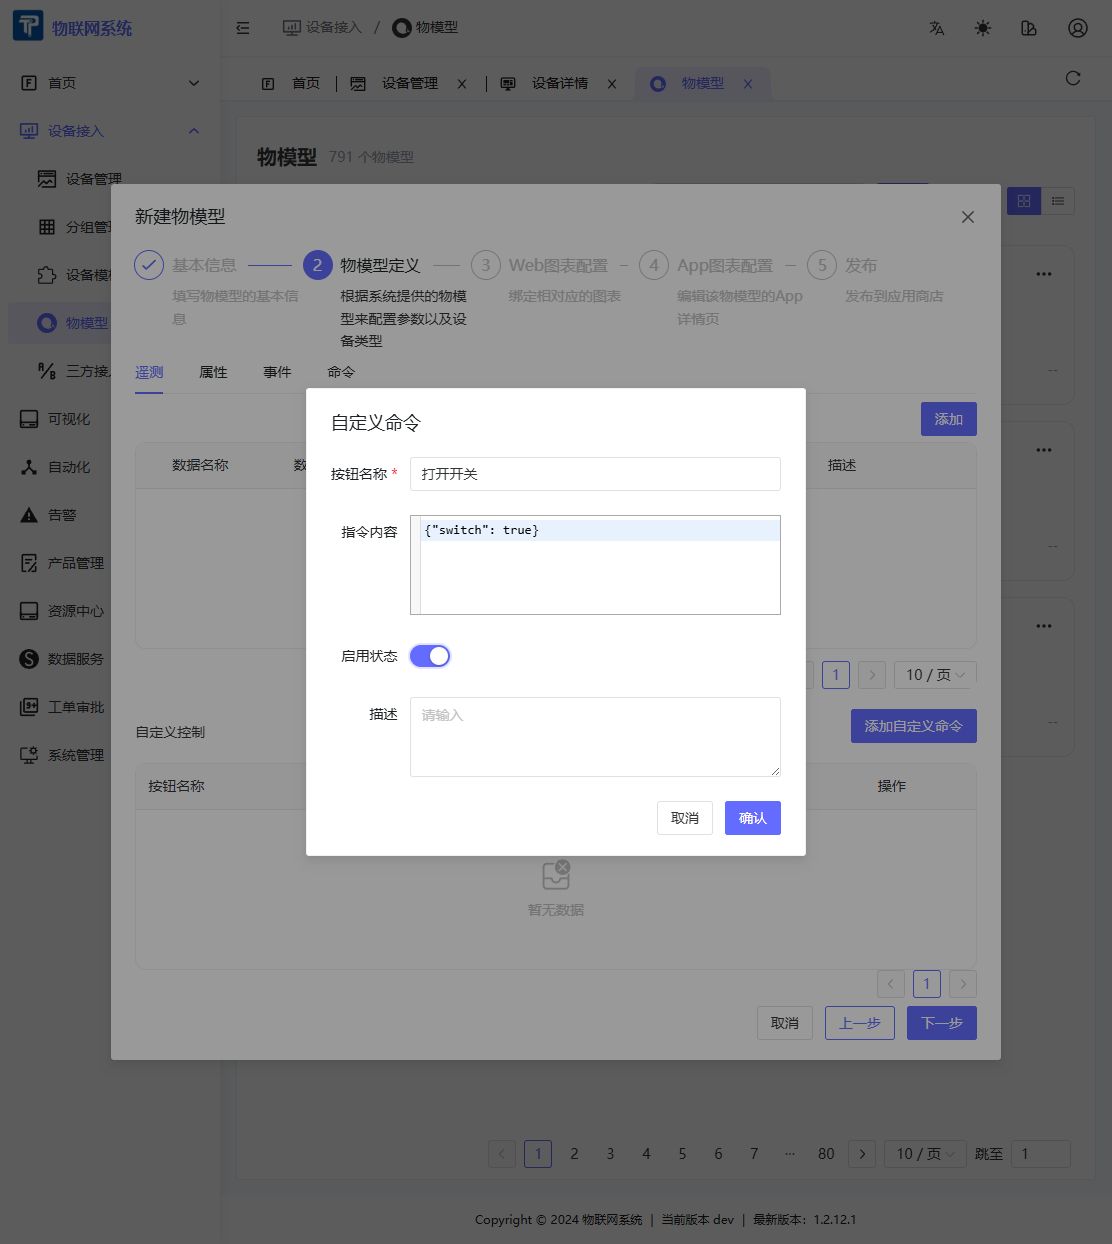1112x1244 pixels.
Task: Open the language translation icon
Action: pyautogui.click(x=937, y=28)
